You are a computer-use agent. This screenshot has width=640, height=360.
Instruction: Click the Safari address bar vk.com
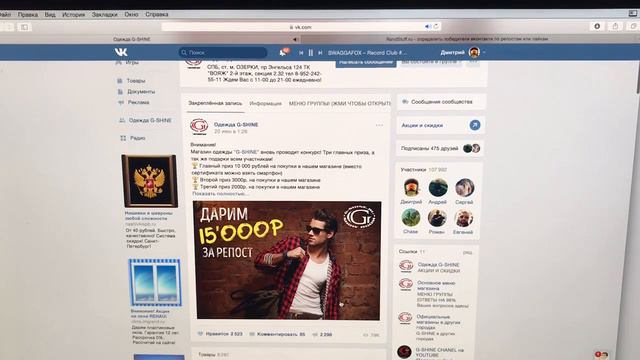coord(300,27)
